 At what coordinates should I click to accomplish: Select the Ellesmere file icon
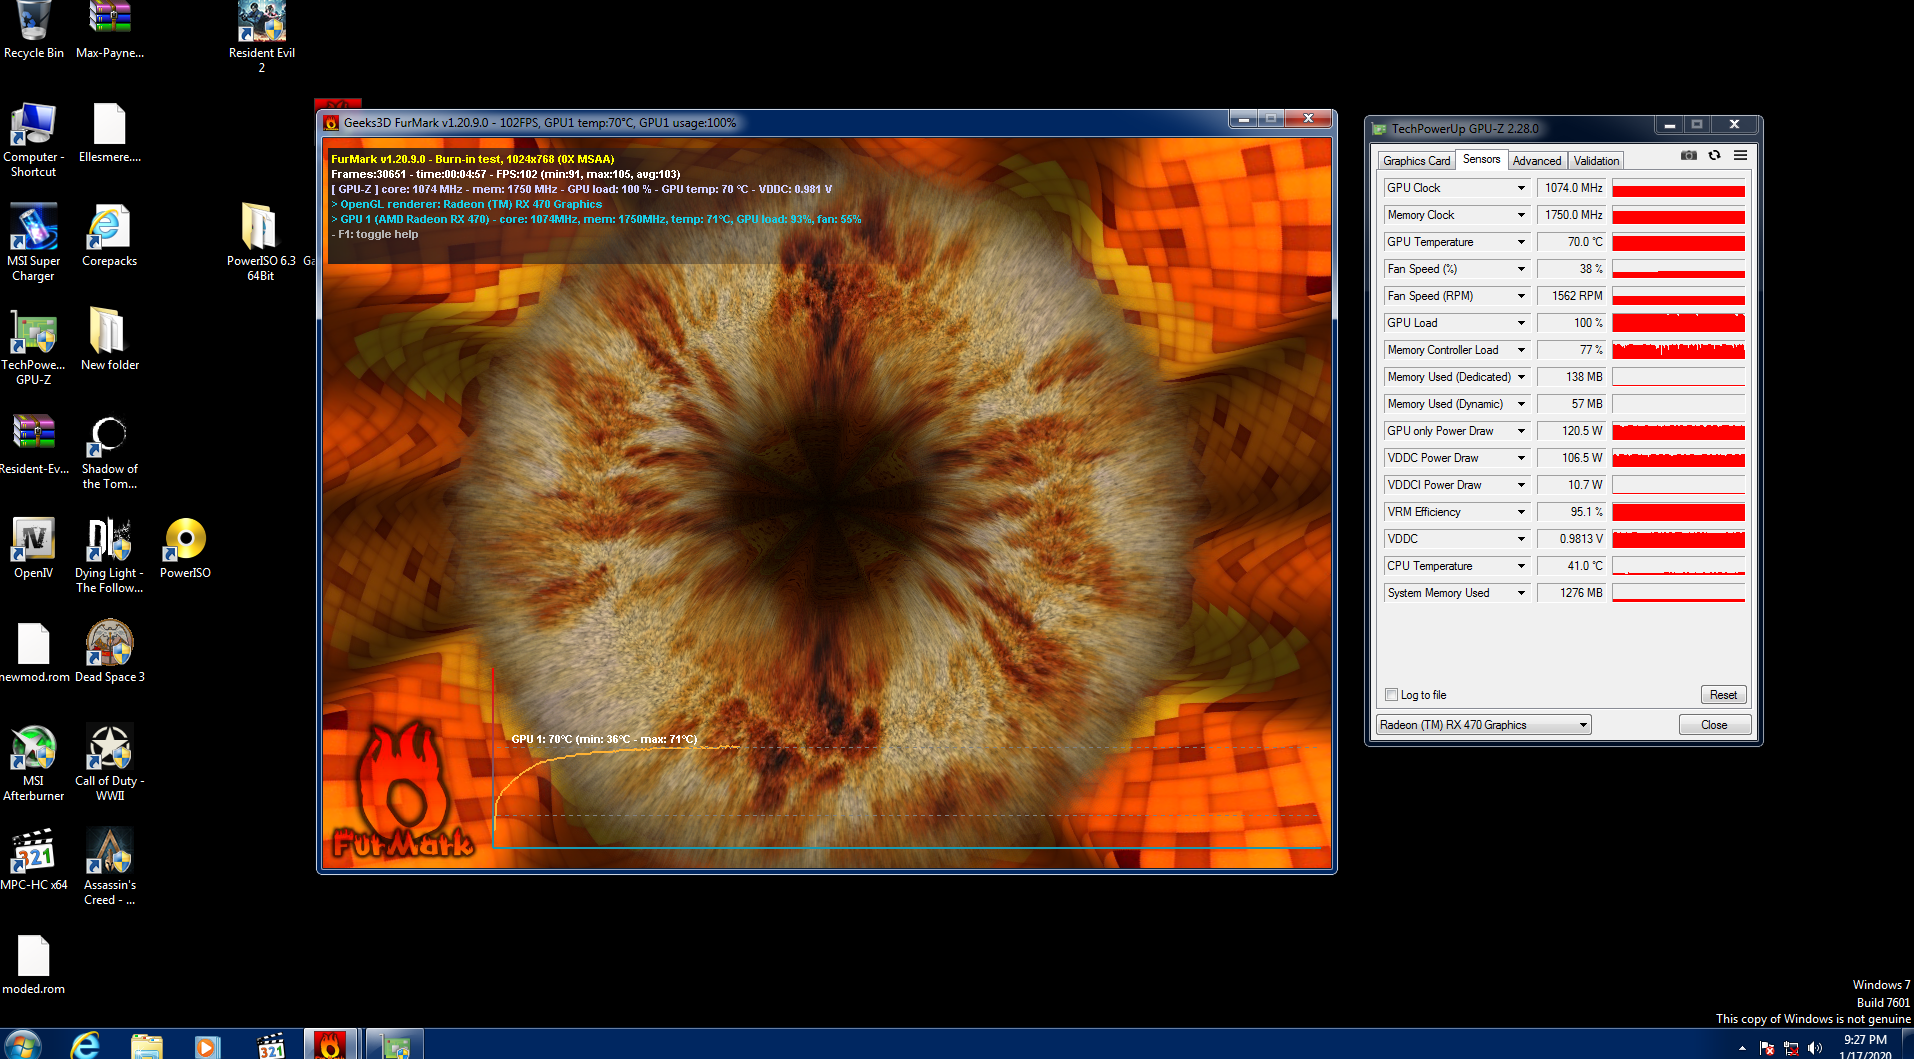(110, 134)
